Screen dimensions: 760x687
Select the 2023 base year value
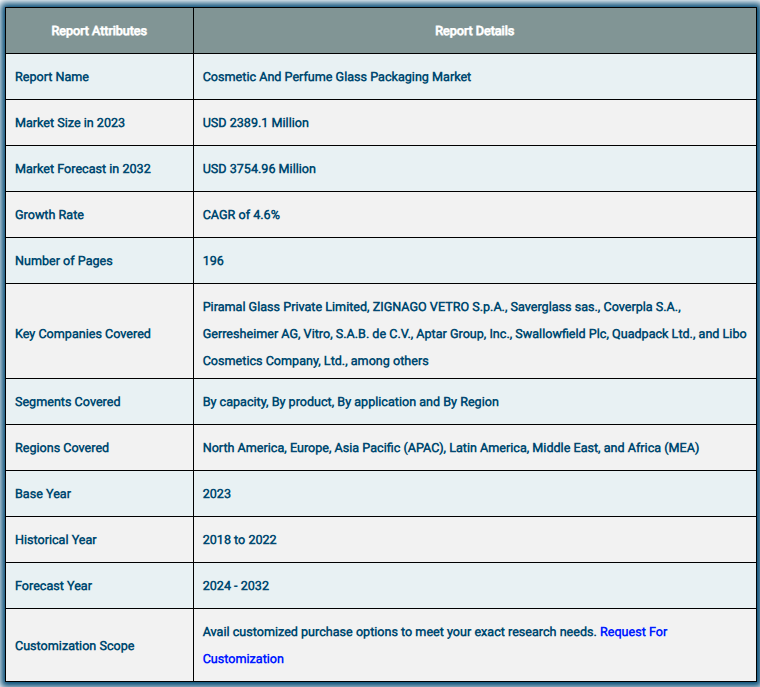tap(217, 494)
